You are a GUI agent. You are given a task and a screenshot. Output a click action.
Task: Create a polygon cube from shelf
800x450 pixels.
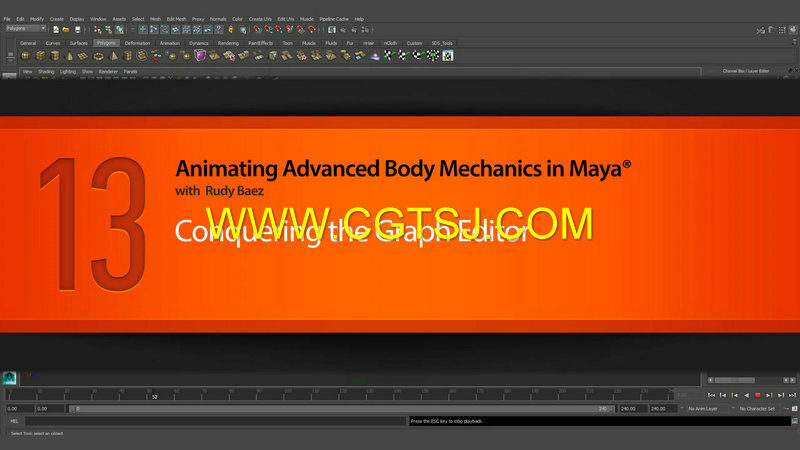click(40, 56)
